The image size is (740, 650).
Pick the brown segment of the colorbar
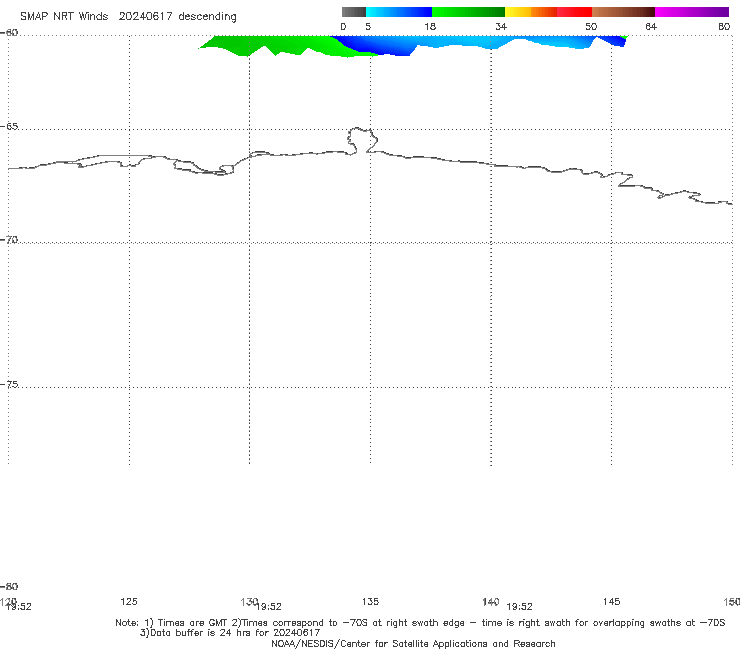[x=623, y=12]
